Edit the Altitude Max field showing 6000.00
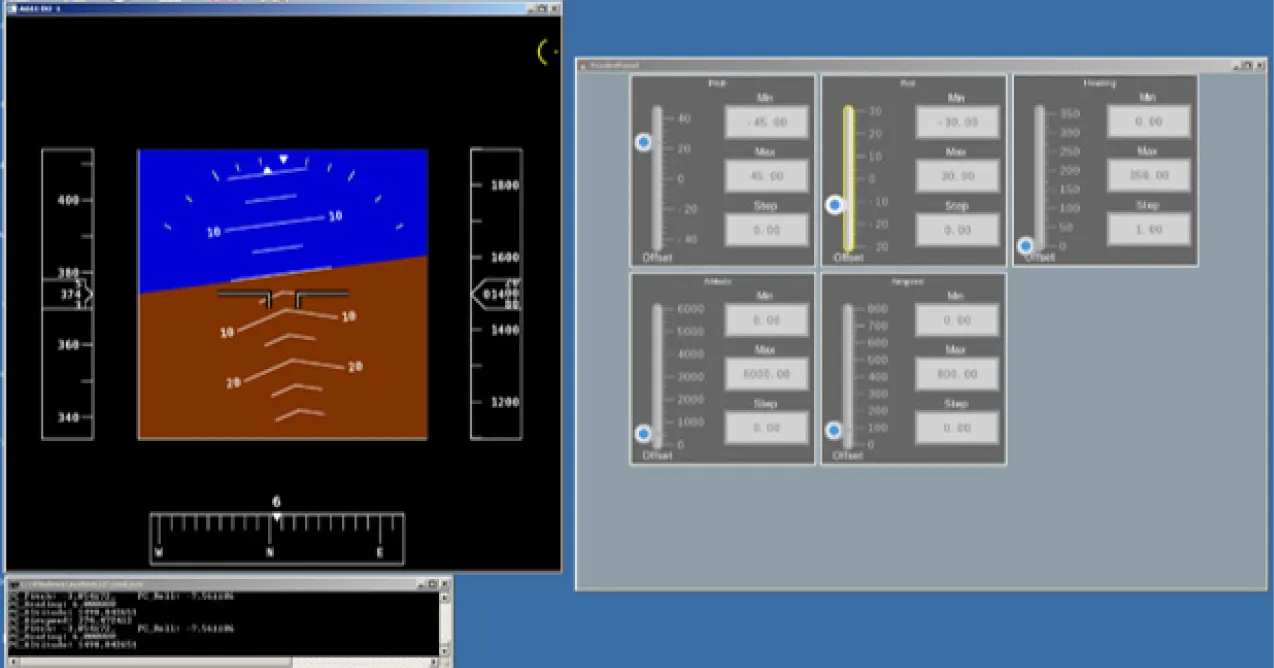The height and width of the screenshot is (668, 1274). 766,374
